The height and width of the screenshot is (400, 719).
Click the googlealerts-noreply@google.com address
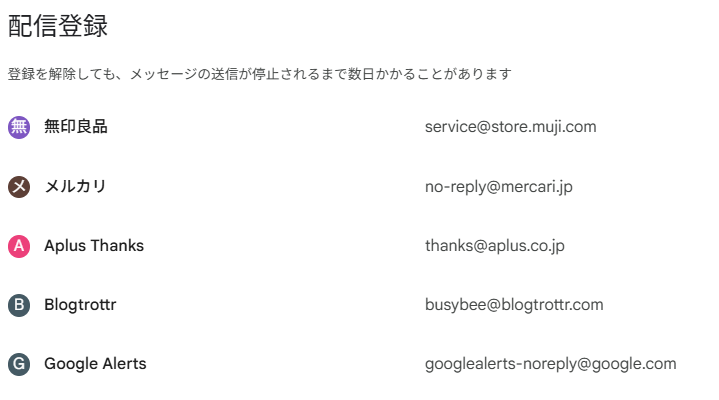coord(550,364)
